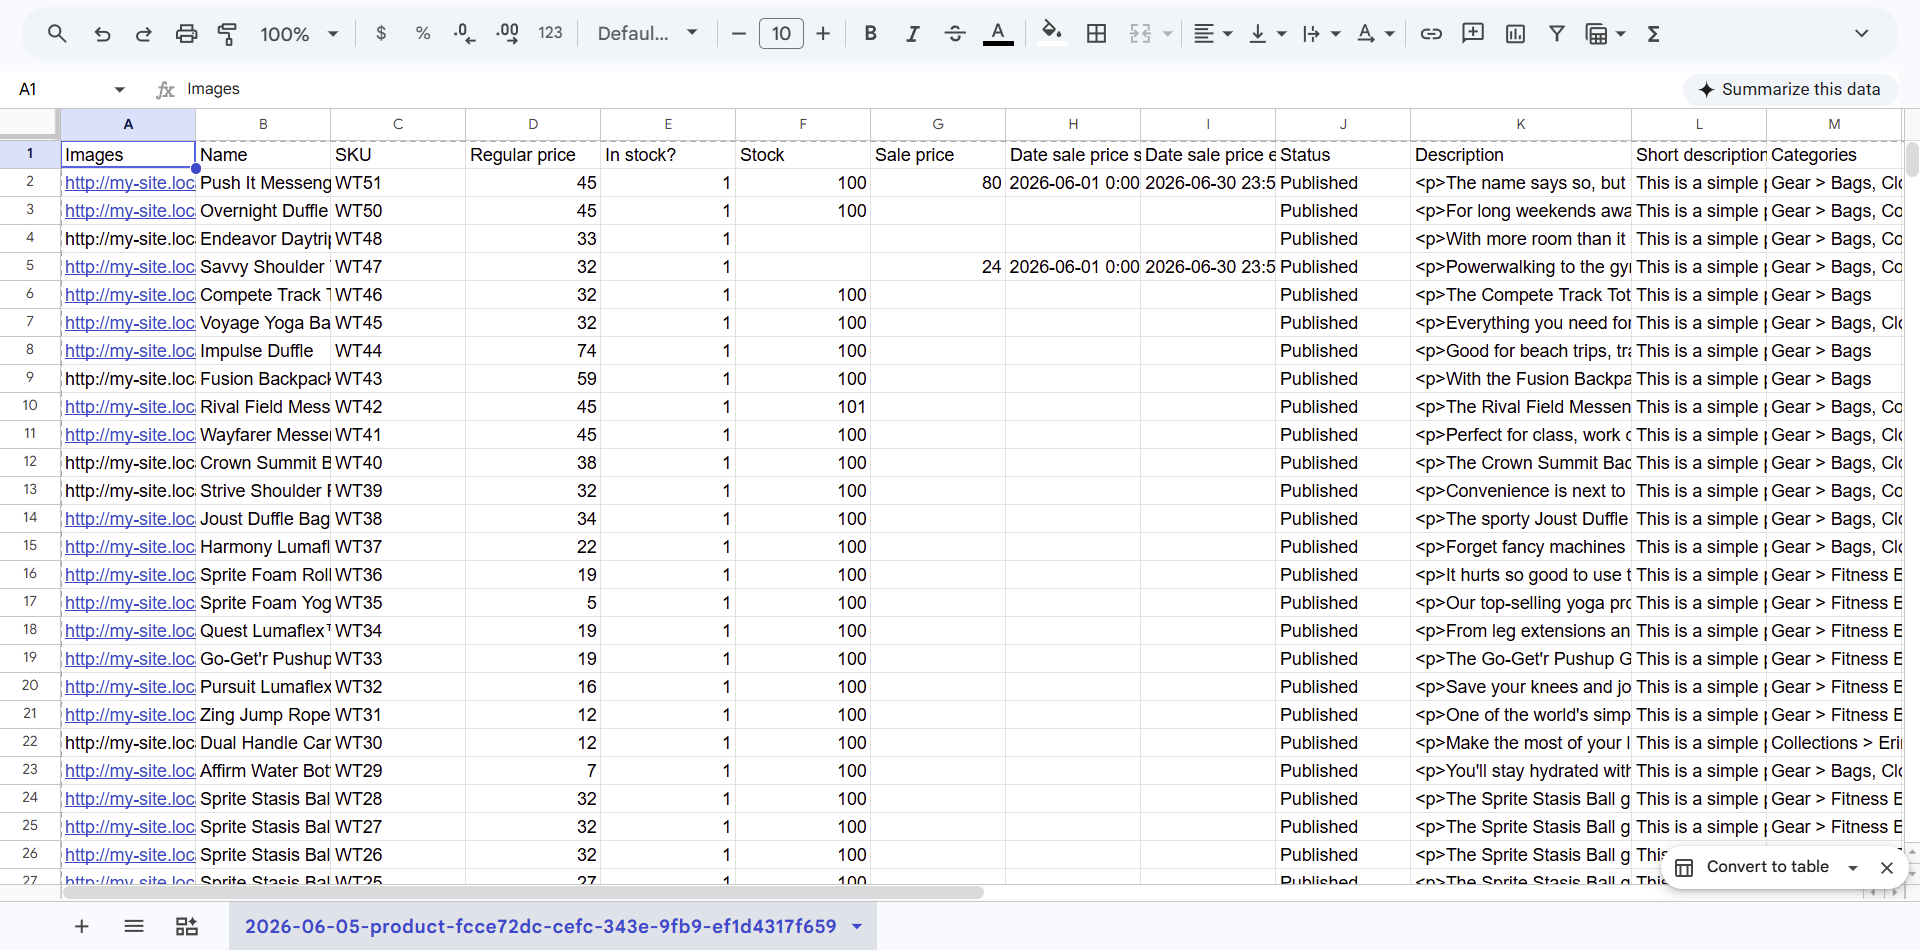
Task: Open the text wrapping dropdown
Action: pos(1321,34)
